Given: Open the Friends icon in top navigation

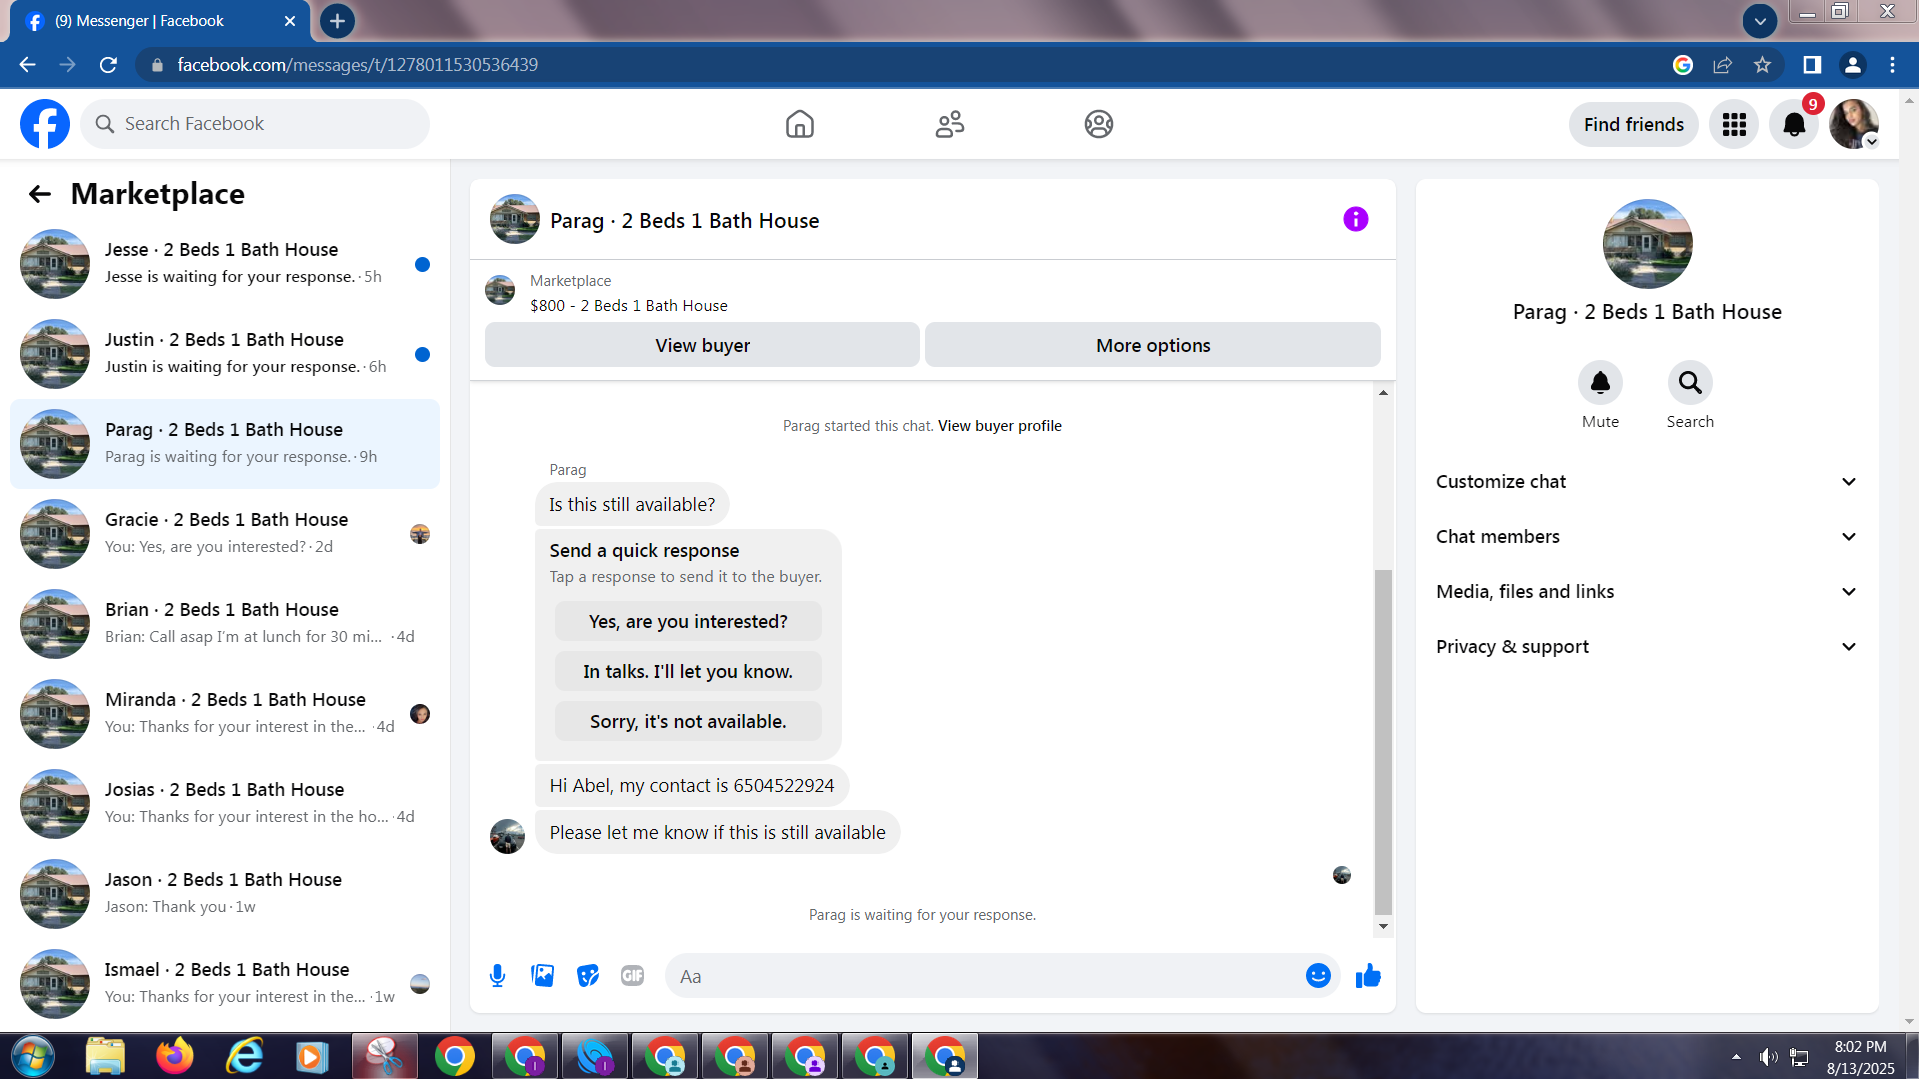Looking at the screenshot, I should pos(949,124).
